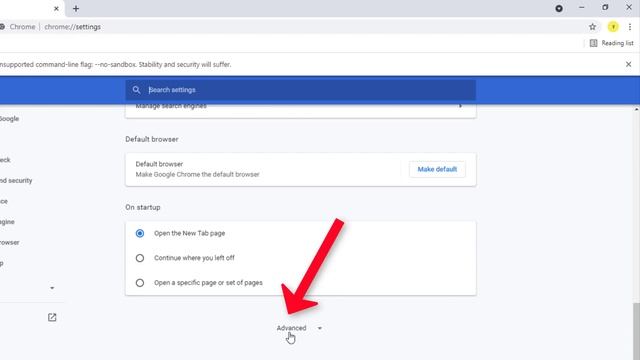Restore down the Chrome window

(x=605, y=8)
